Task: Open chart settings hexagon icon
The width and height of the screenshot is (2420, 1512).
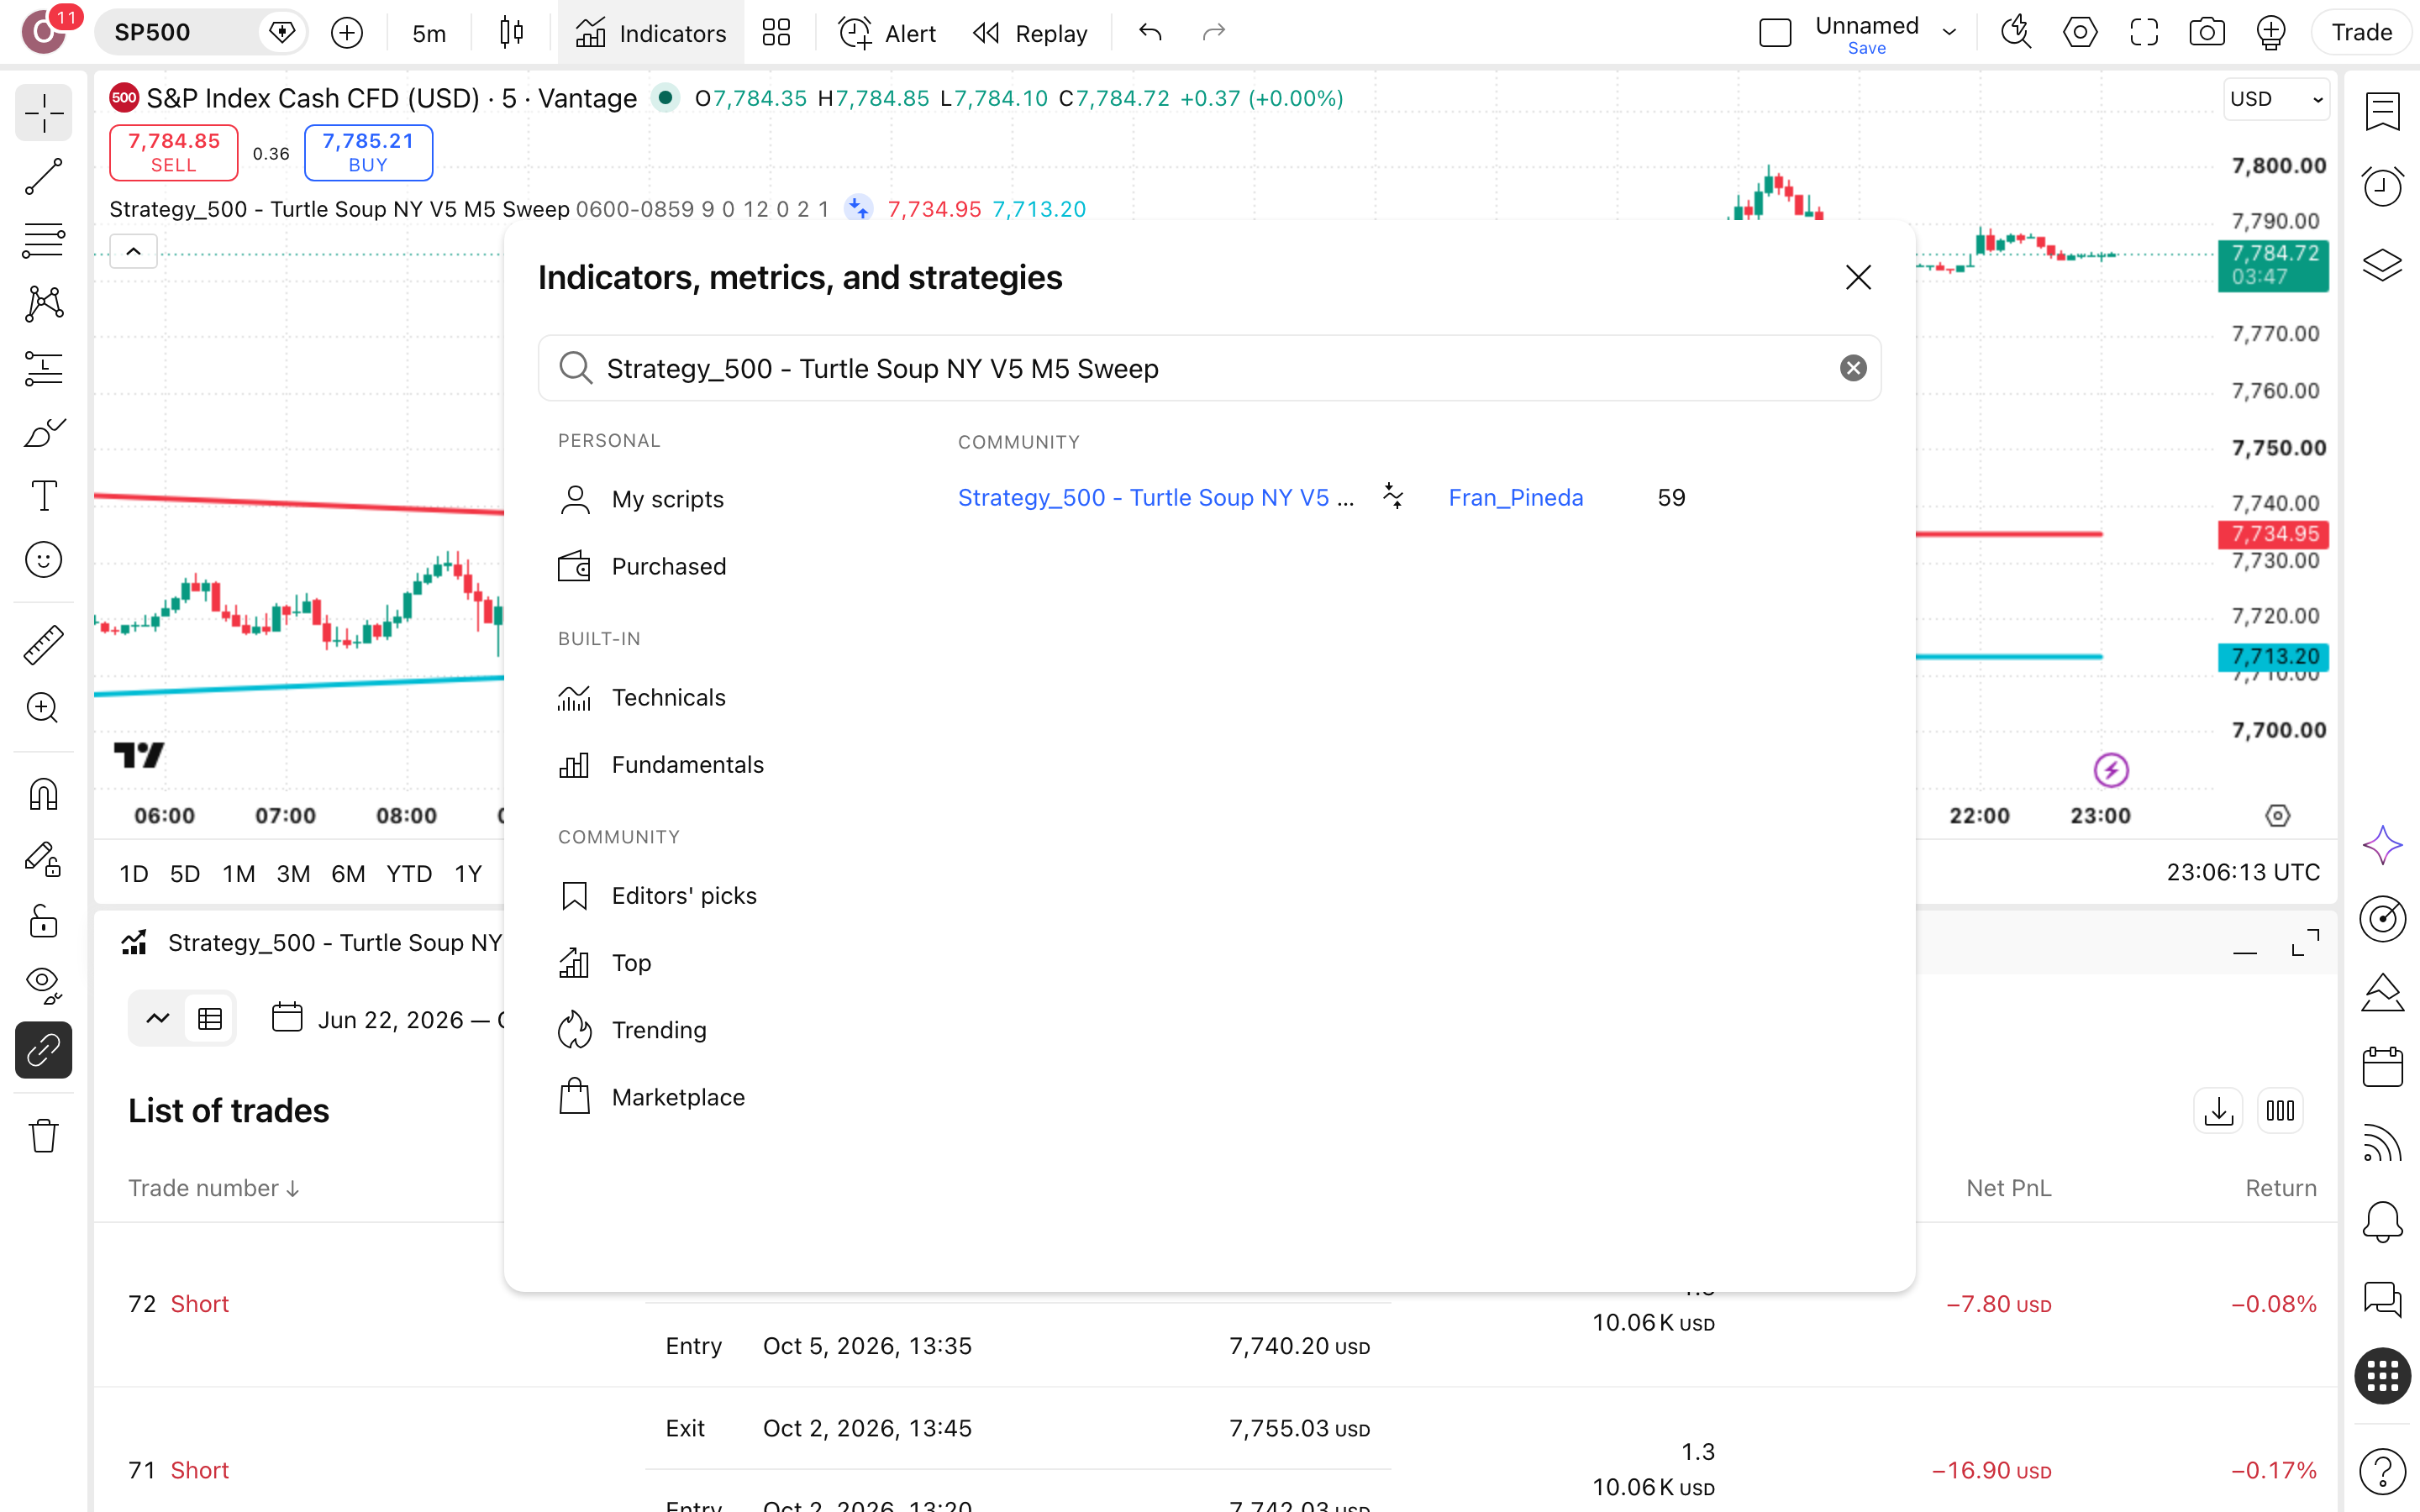Action: click(x=2080, y=33)
